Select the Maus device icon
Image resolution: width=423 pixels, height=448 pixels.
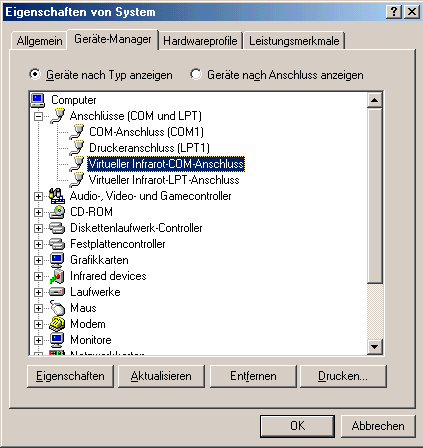(57, 307)
